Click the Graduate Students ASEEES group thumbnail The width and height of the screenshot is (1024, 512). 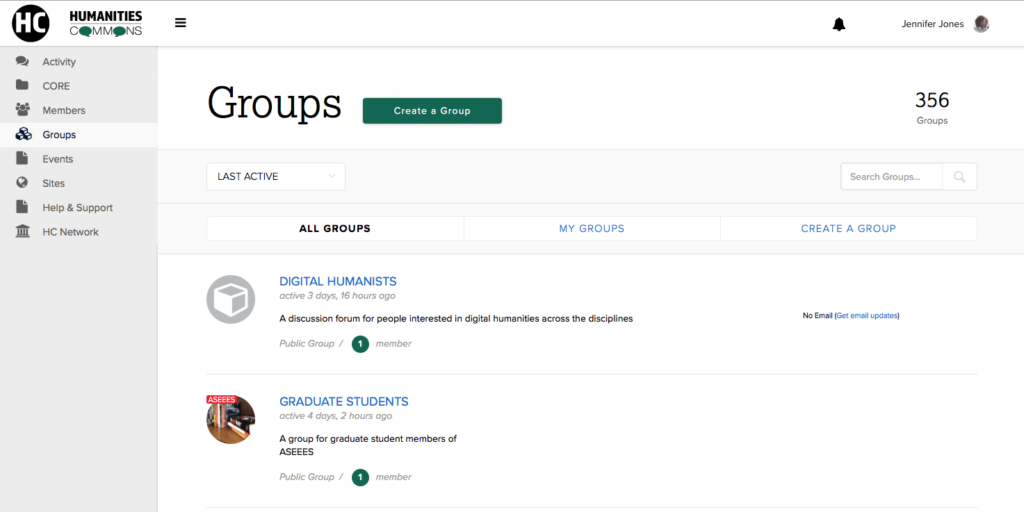(231, 420)
